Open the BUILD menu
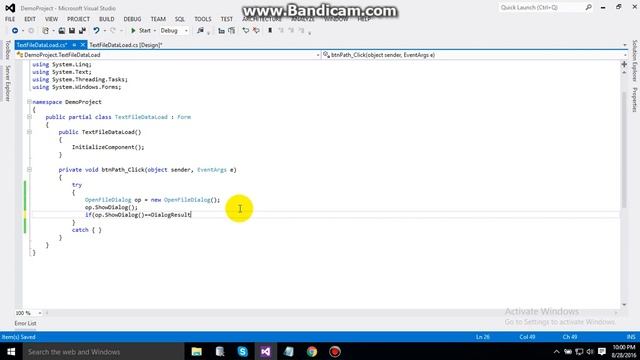This screenshot has height=360, width=640. 107,19
